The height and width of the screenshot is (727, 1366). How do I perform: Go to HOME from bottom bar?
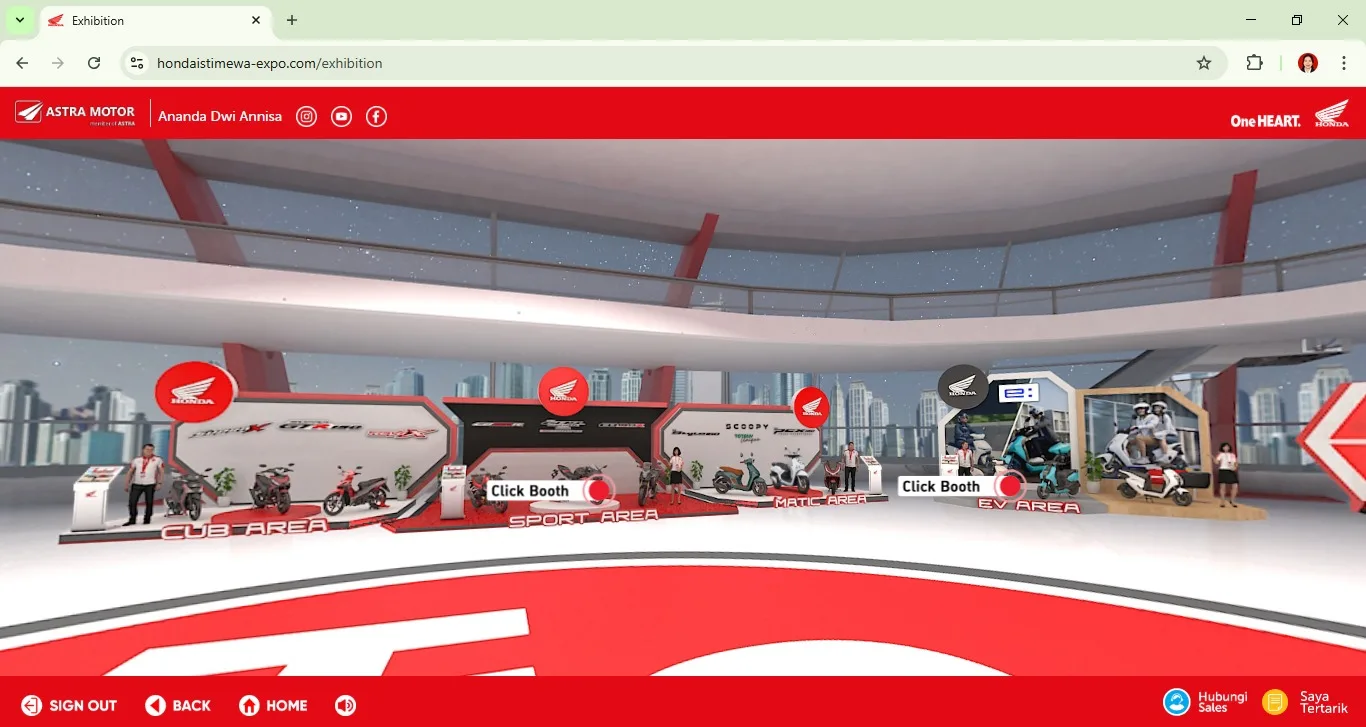point(274,705)
